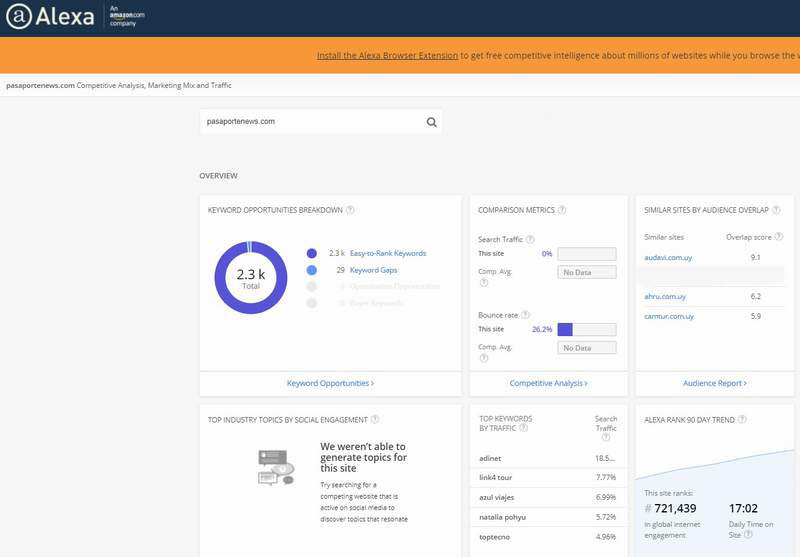Click the 6.99% search traffic value

click(x=606, y=497)
